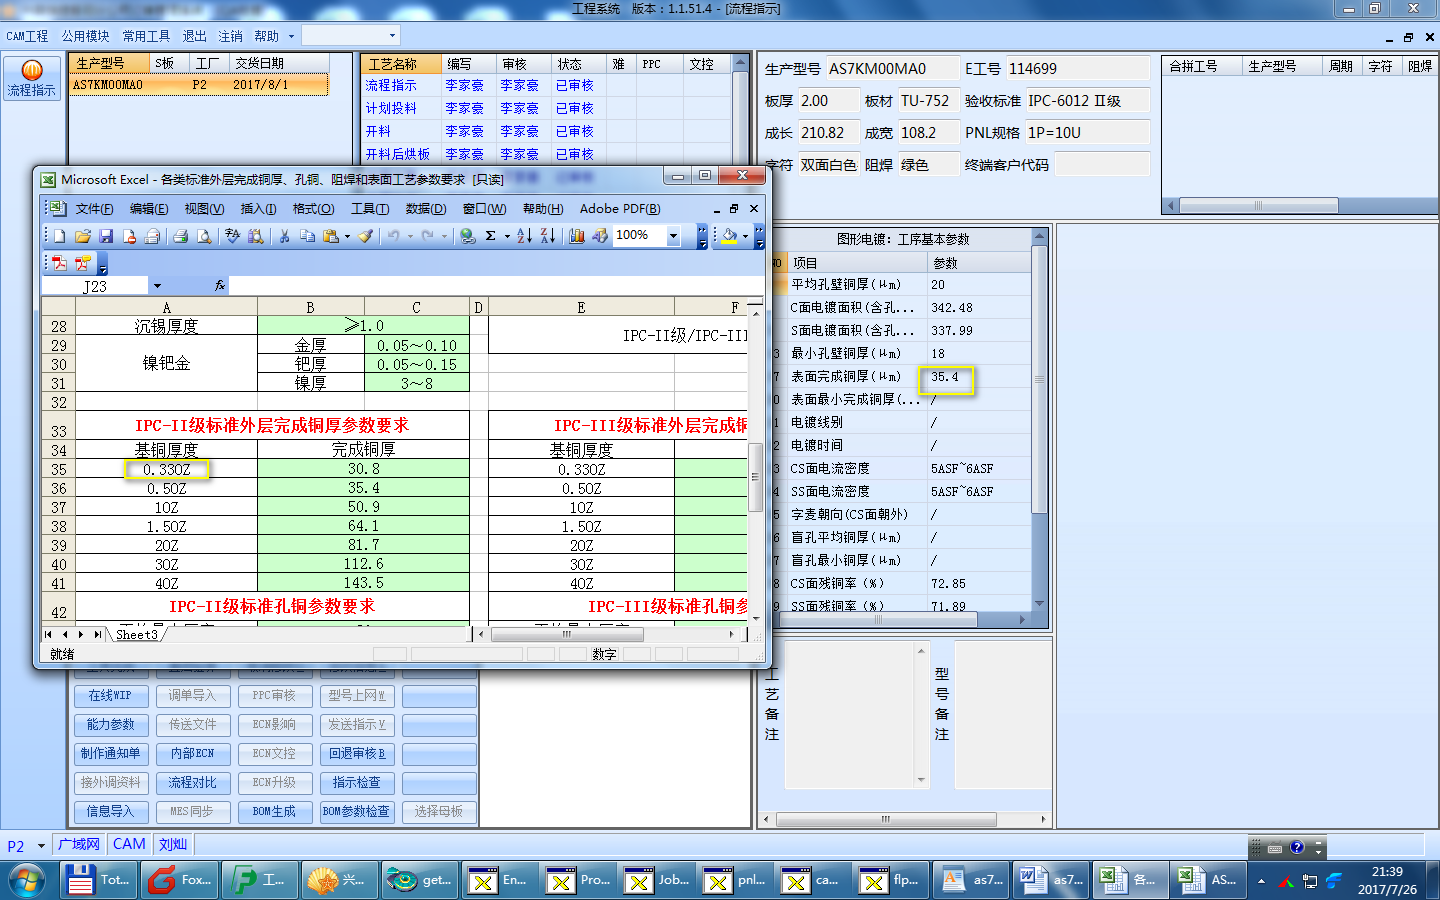This screenshot has width=1440, height=900.
Task: Open 常用工具 menu in main window
Action: pos(146,36)
